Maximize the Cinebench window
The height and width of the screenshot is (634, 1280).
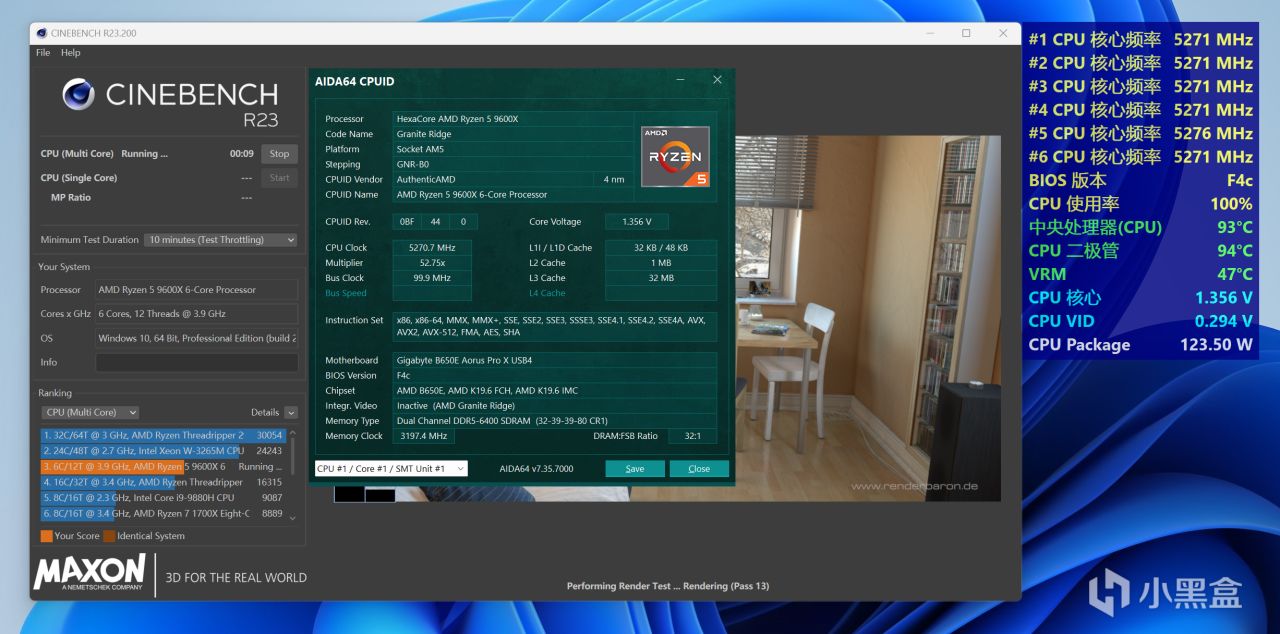tap(966, 33)
